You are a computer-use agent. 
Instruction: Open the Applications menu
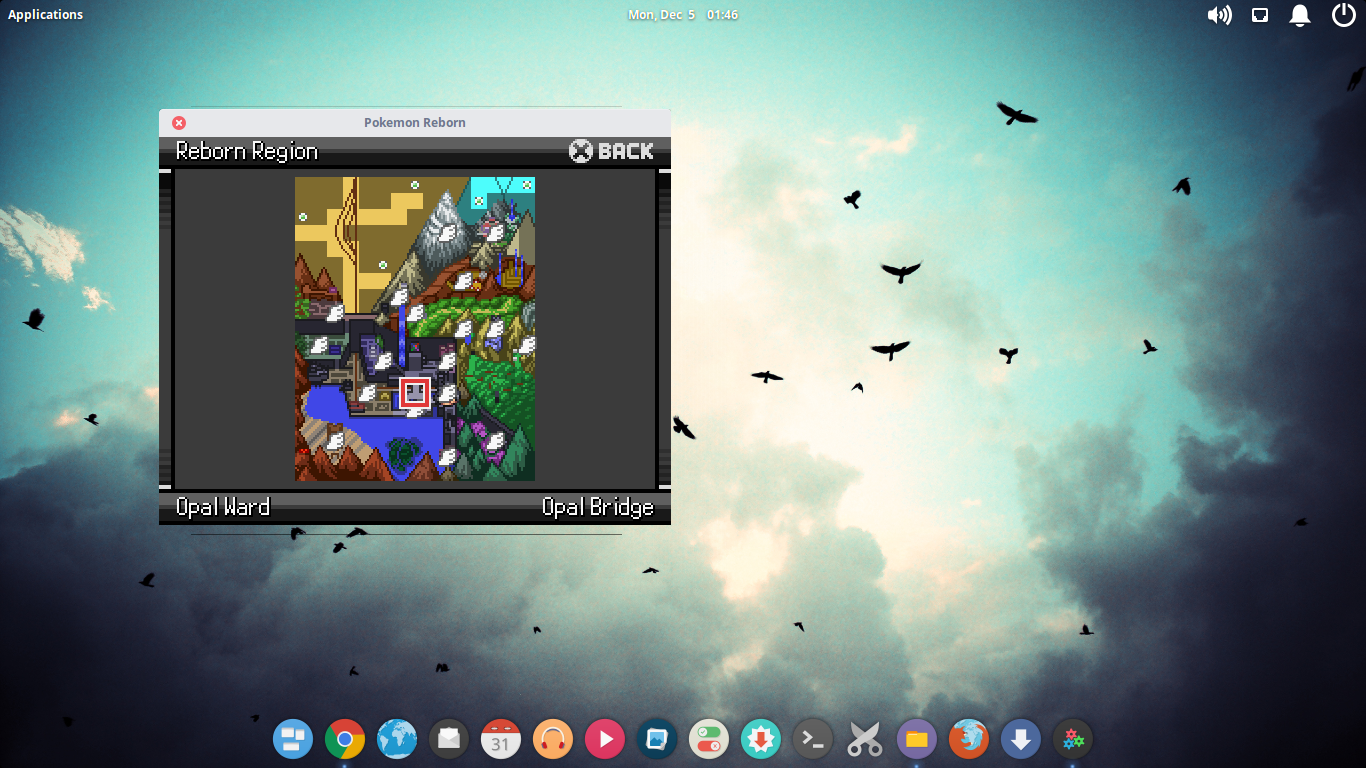(46, 14)
